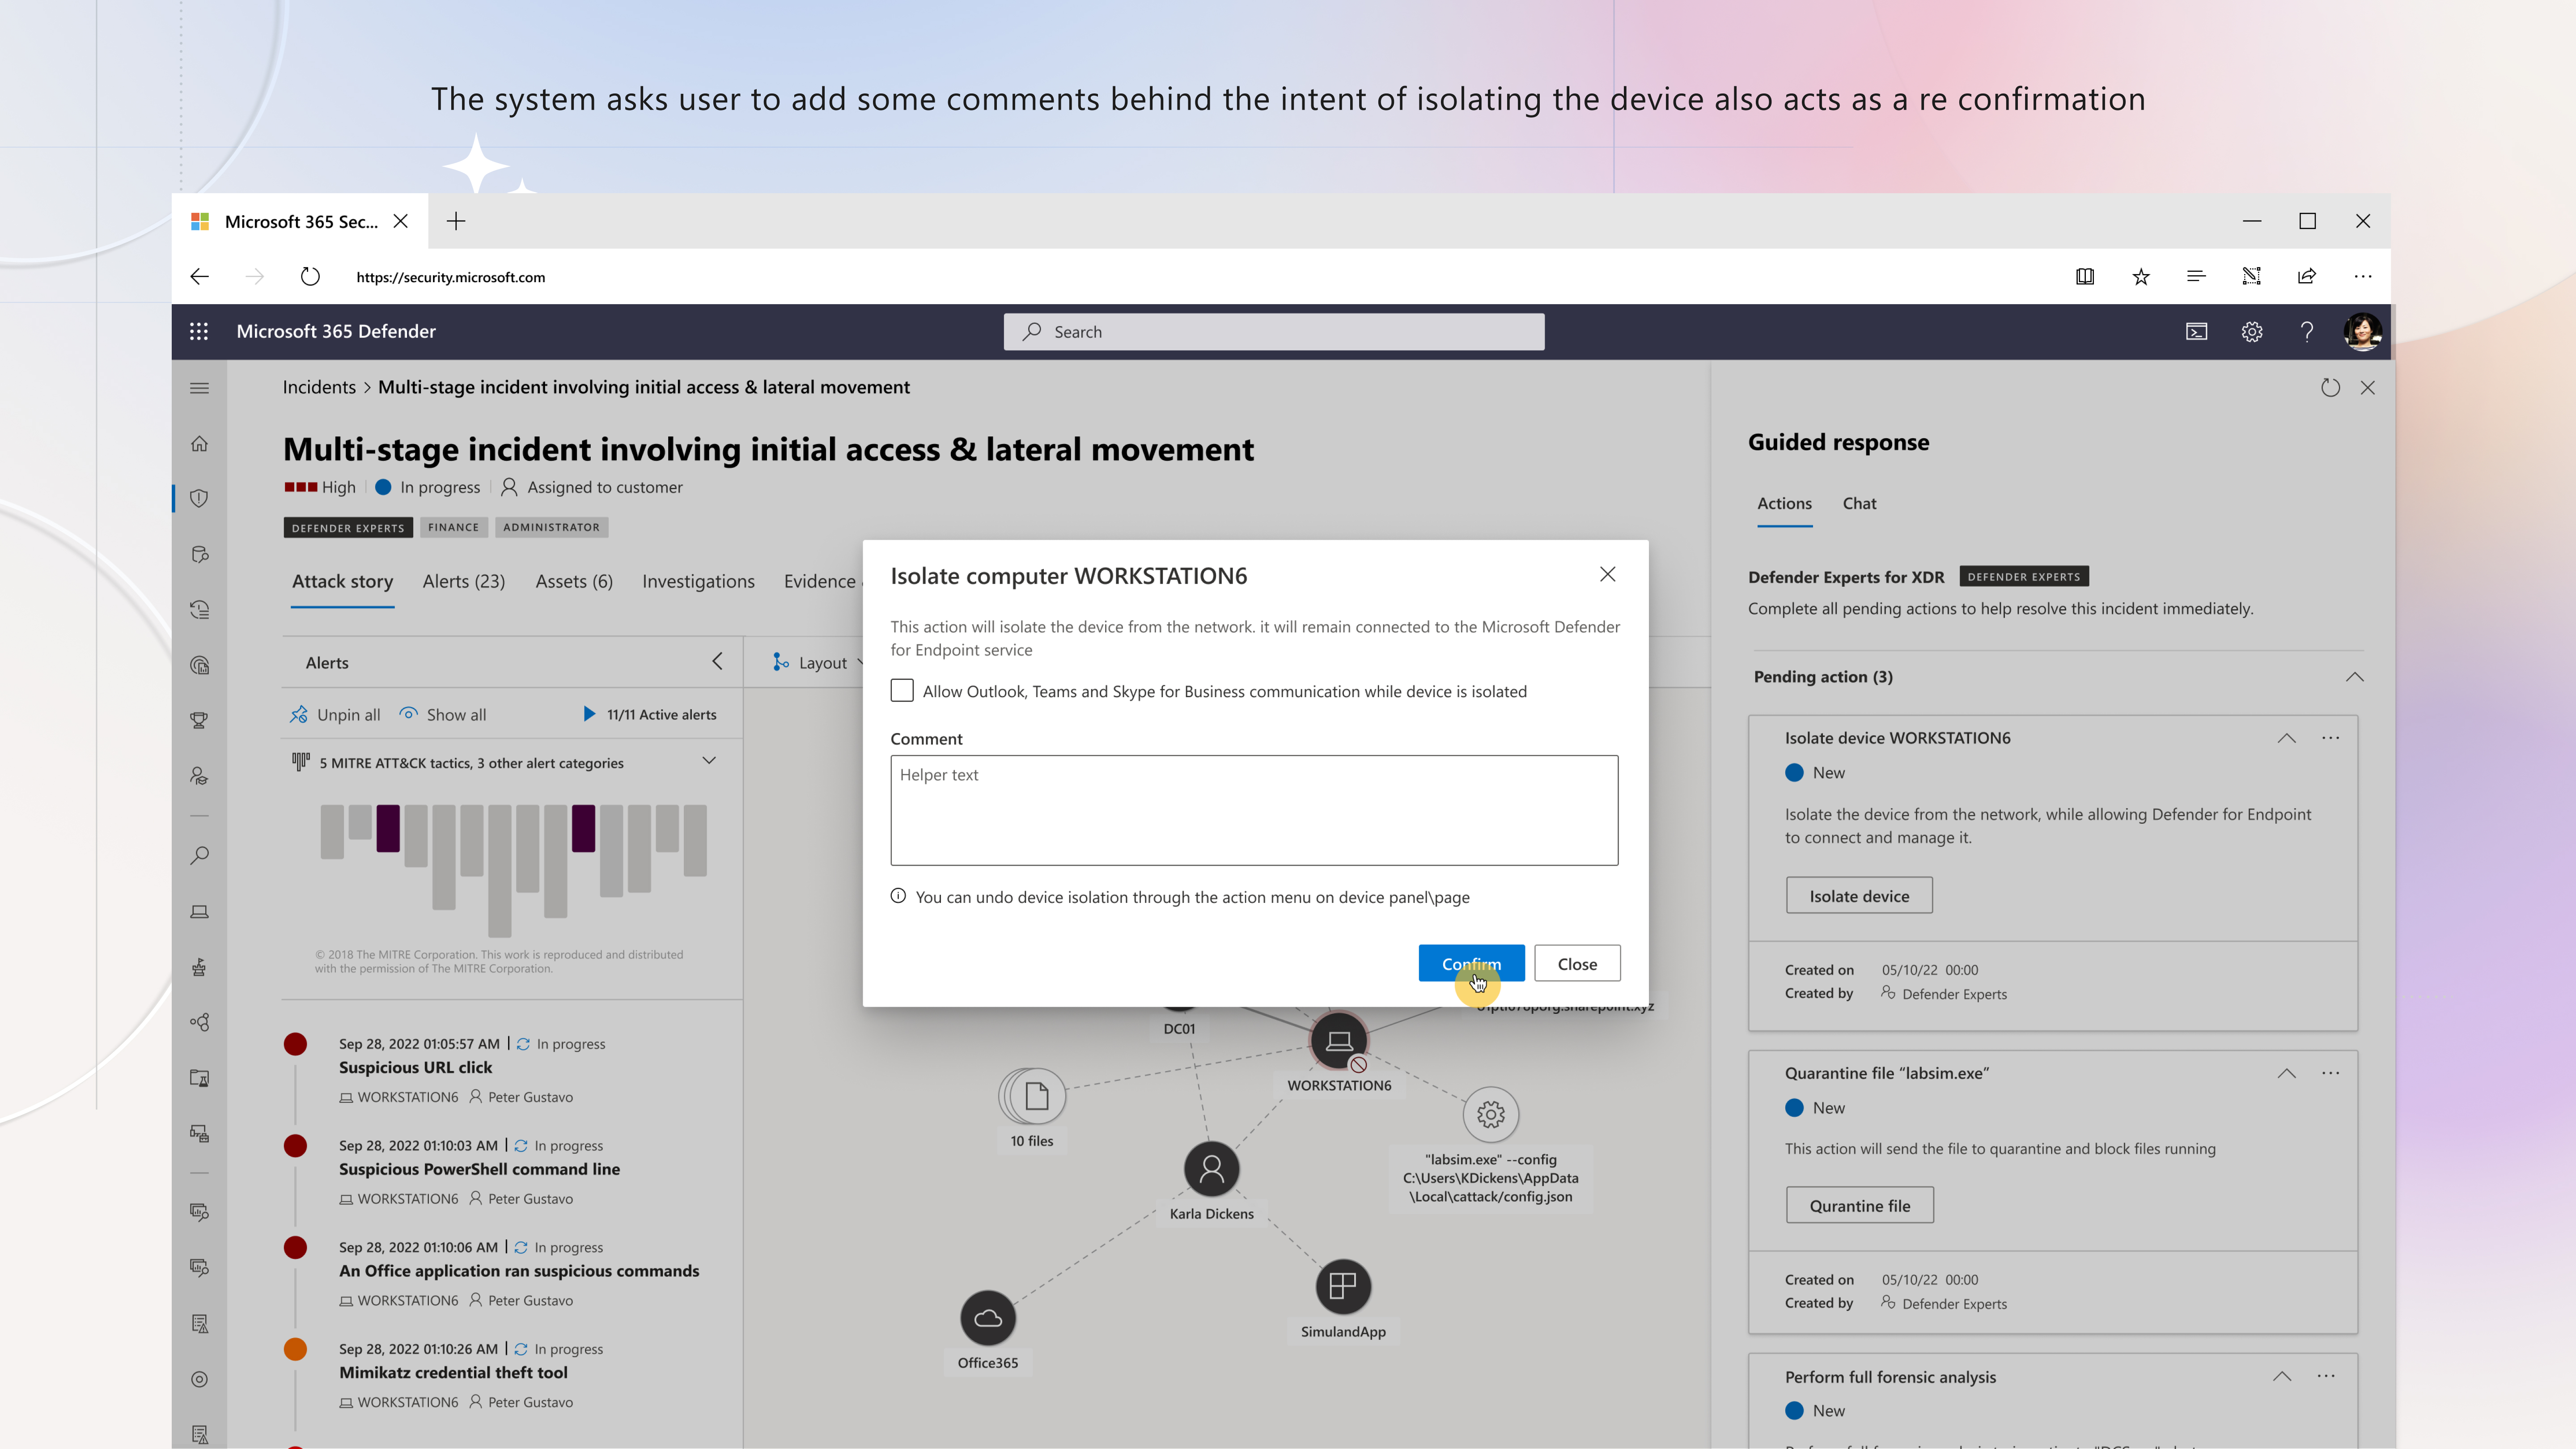Collapse the Pending action section
Image resolution: width=2576 pixels, height=1449 pixels.
point(2355,677)
